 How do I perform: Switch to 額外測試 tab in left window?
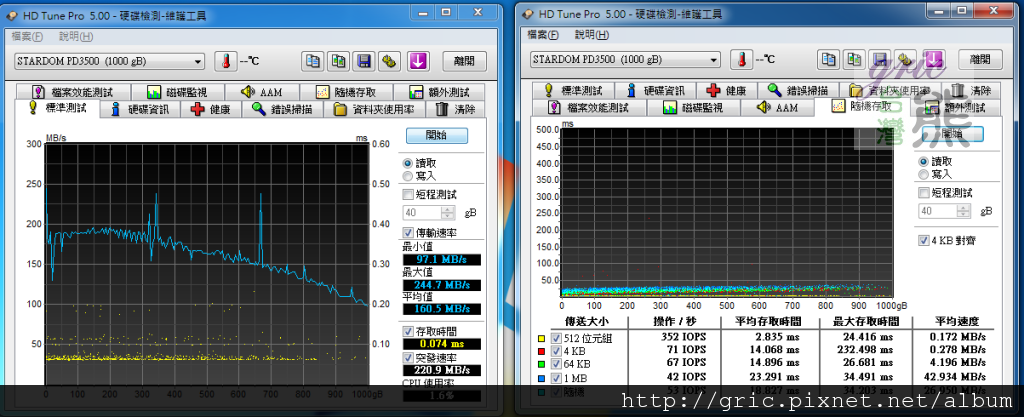coord(439,92)
